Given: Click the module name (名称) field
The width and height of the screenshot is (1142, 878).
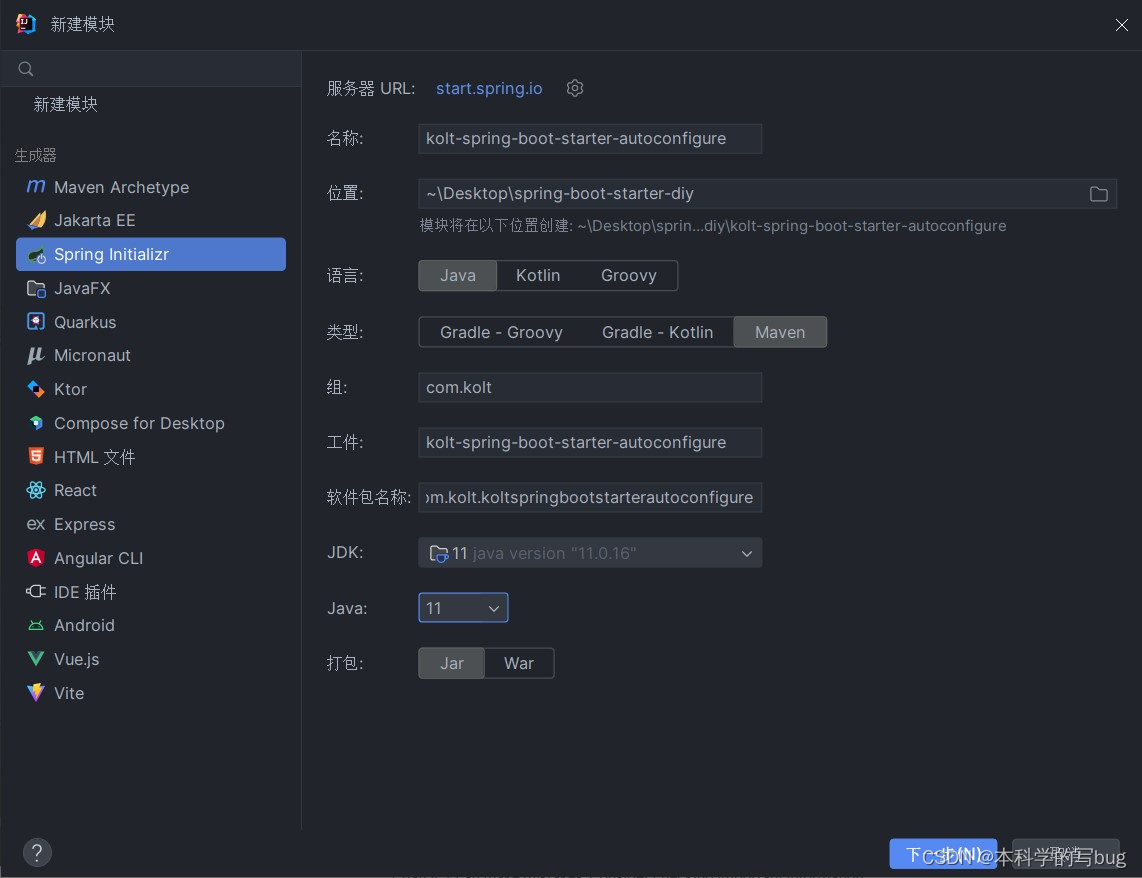Looking at the screenshot, I should click(590, 138).
